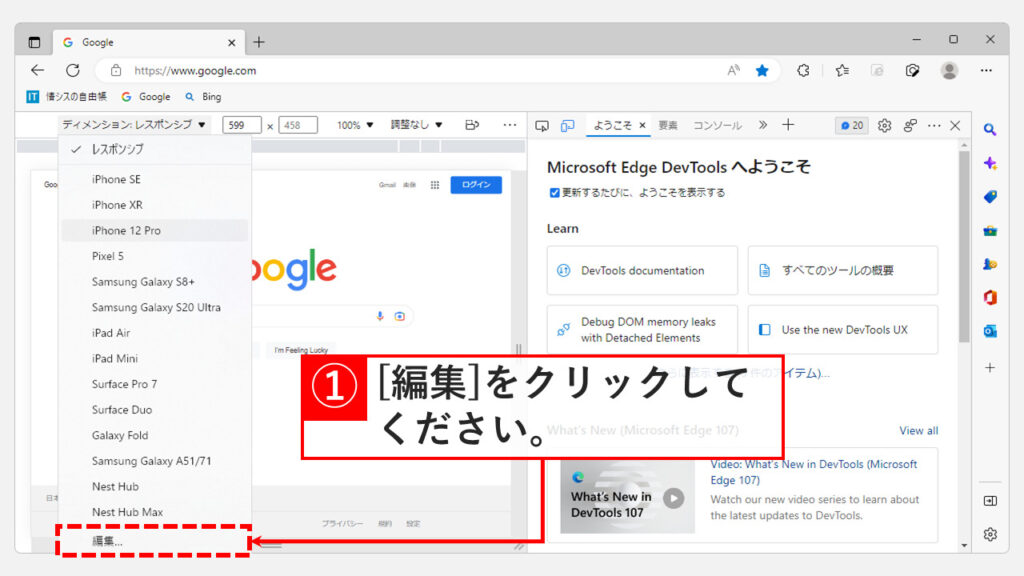
Task: Click the sidebar hide/show panel icon
Action: pos(990,501)
